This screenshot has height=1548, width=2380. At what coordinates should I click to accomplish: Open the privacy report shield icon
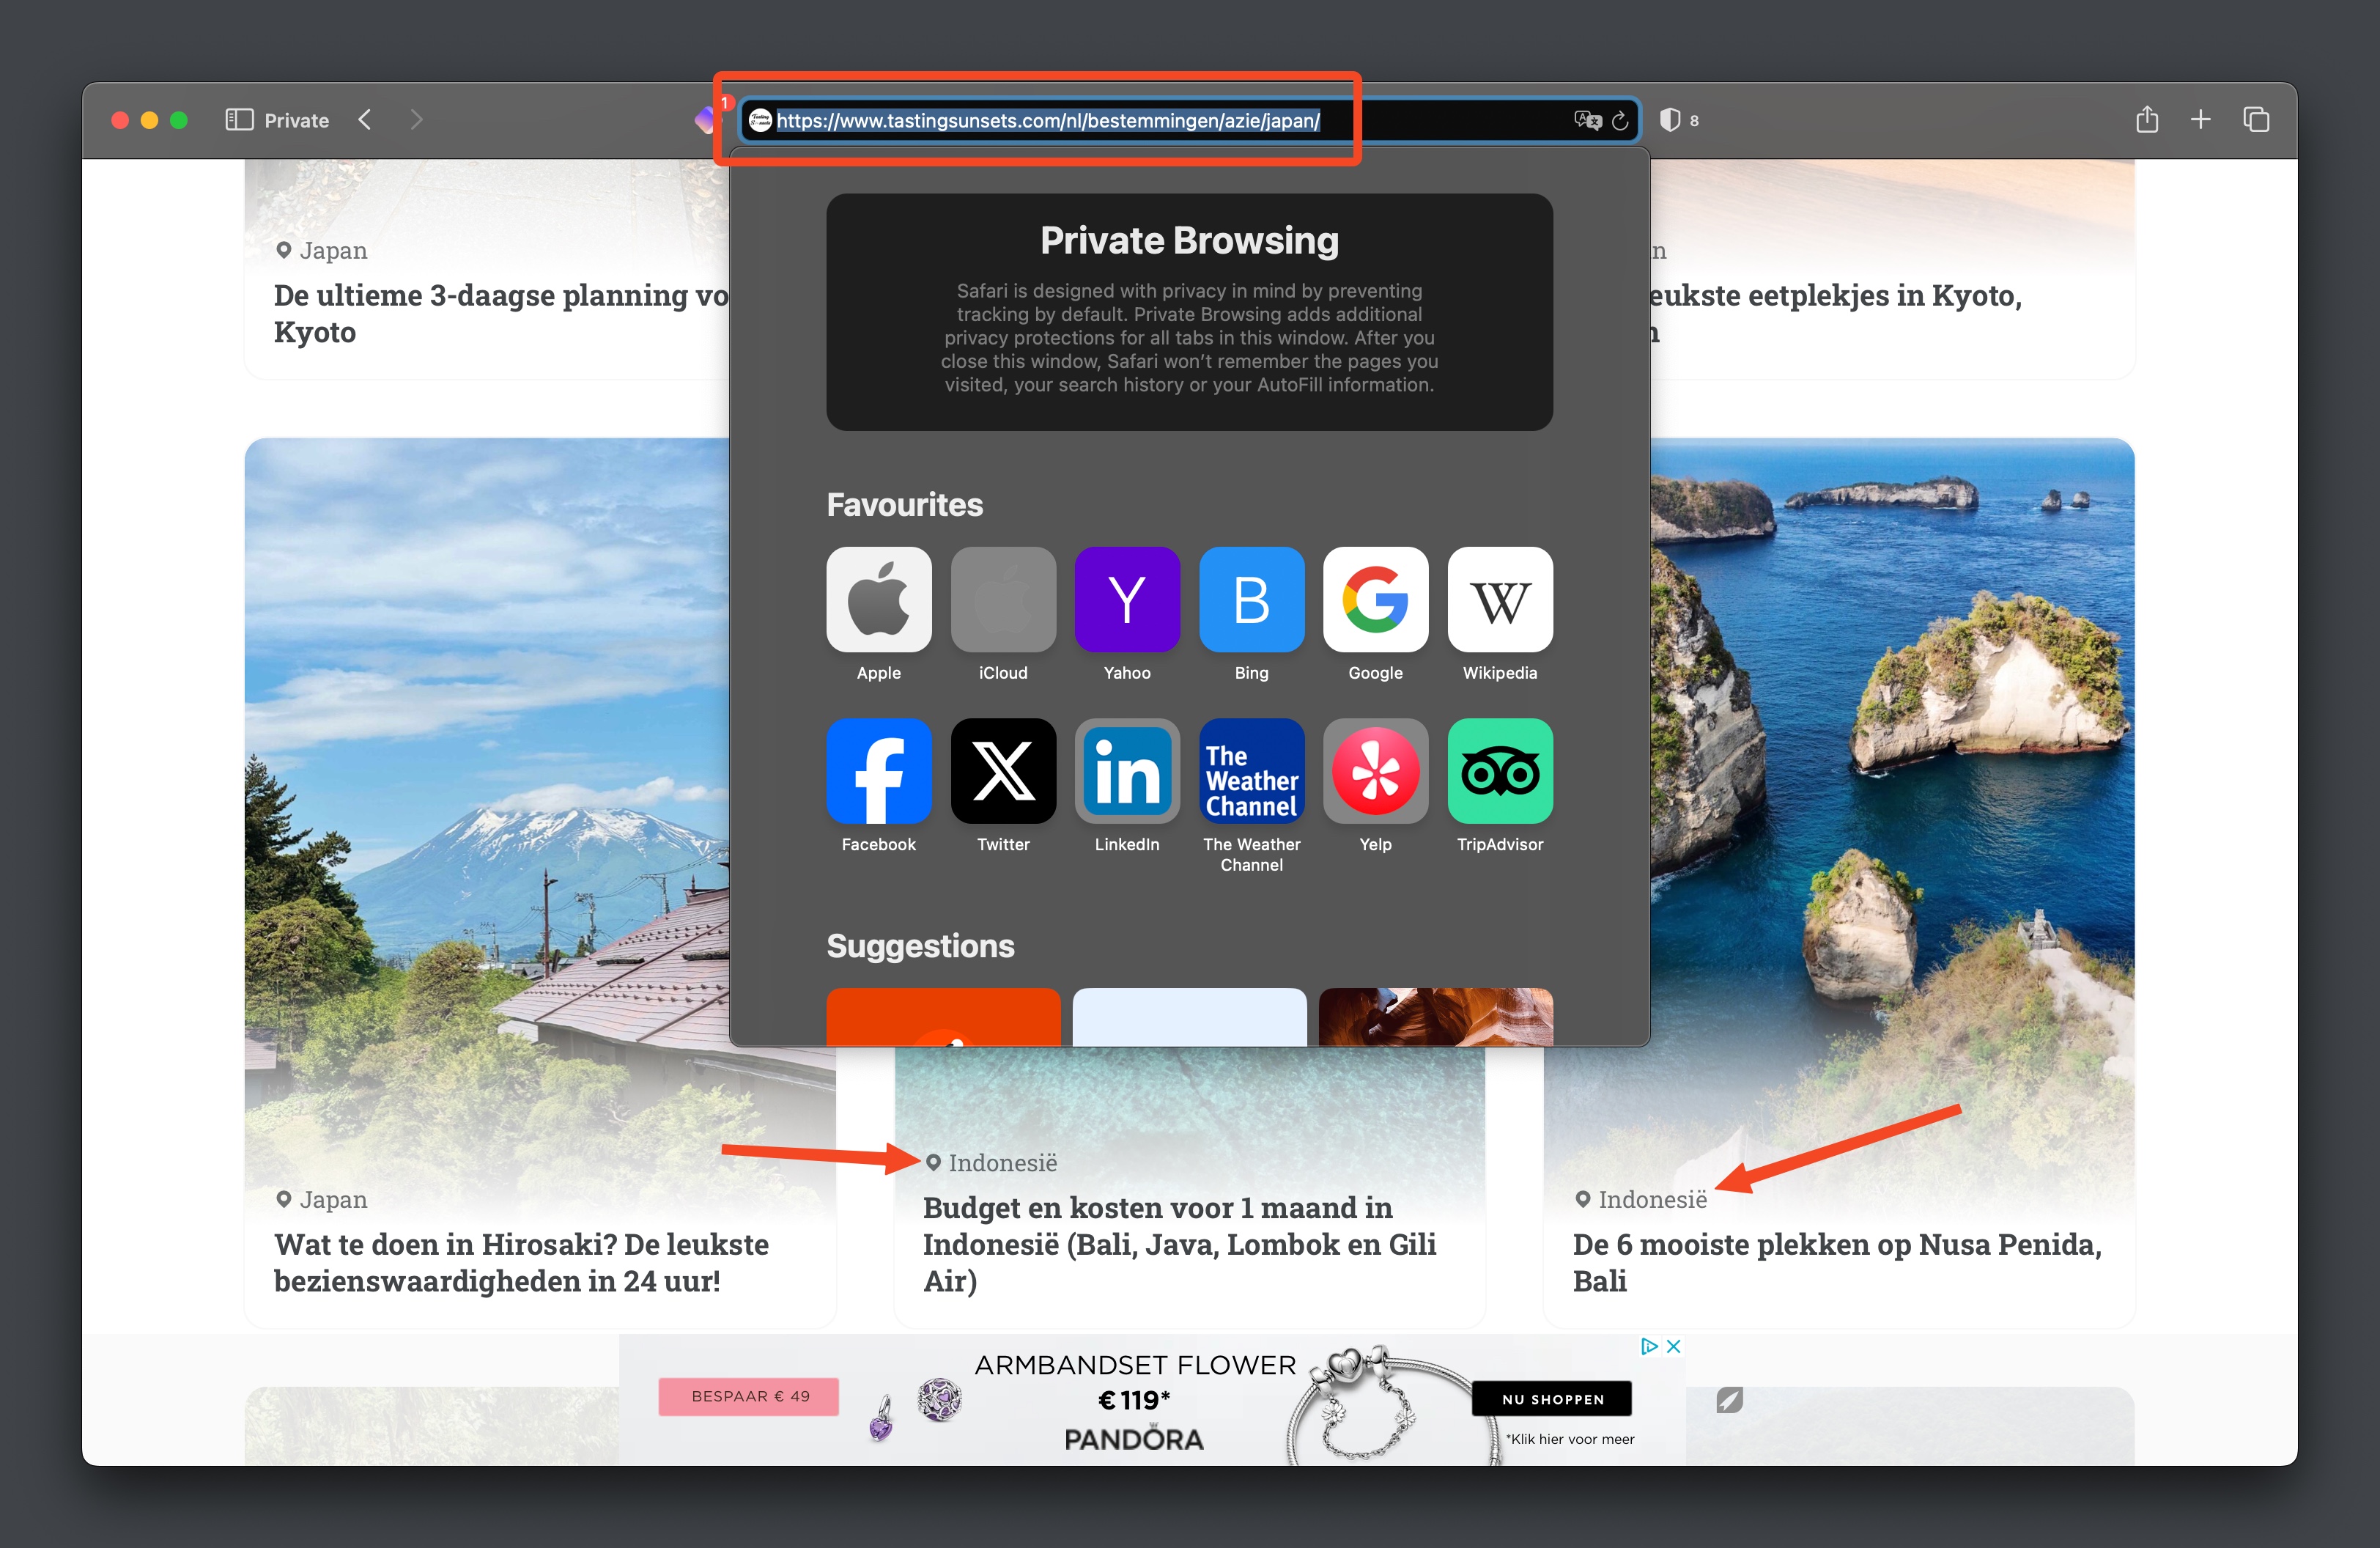point(1669,120)
